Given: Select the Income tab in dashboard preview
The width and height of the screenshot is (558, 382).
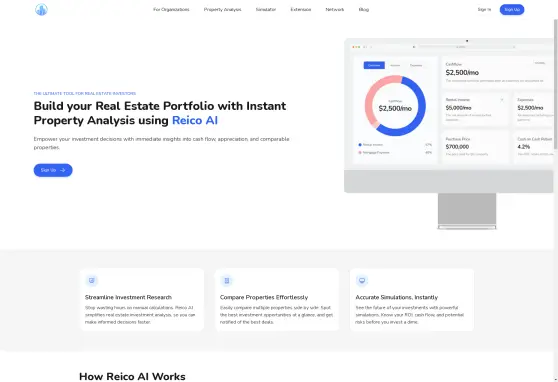Looking at the screenshot, I should point(395,65).
